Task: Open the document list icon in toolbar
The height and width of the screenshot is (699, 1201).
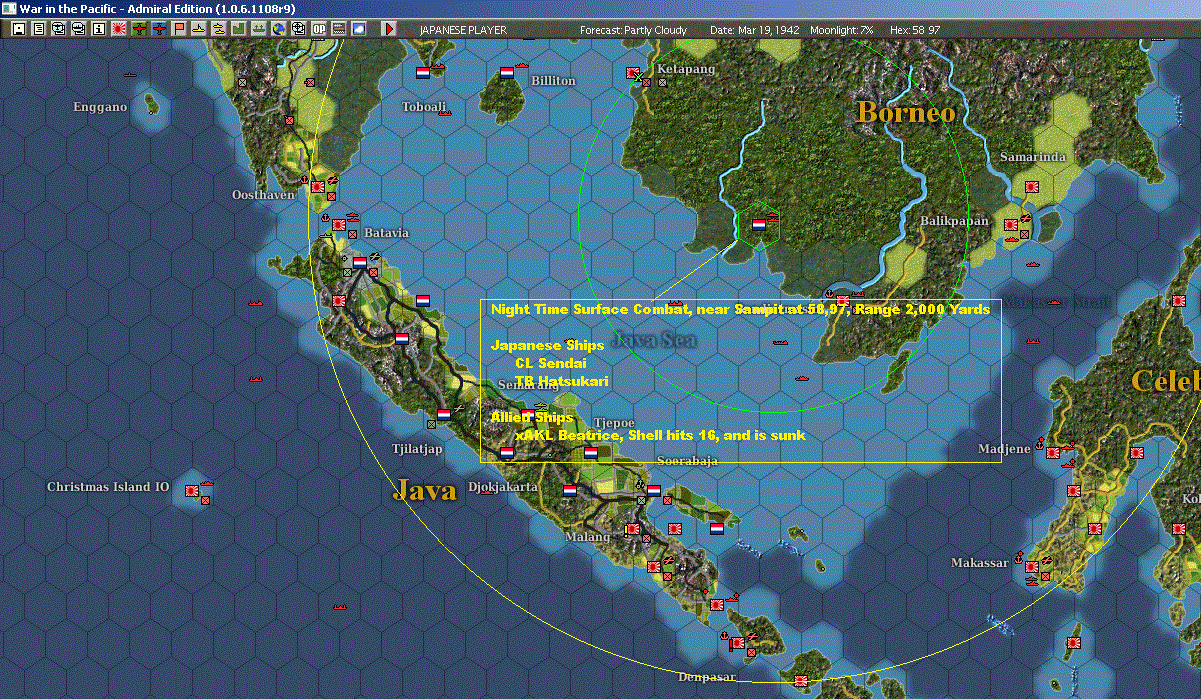Action: pyautogui.click(x=39, y=29)
